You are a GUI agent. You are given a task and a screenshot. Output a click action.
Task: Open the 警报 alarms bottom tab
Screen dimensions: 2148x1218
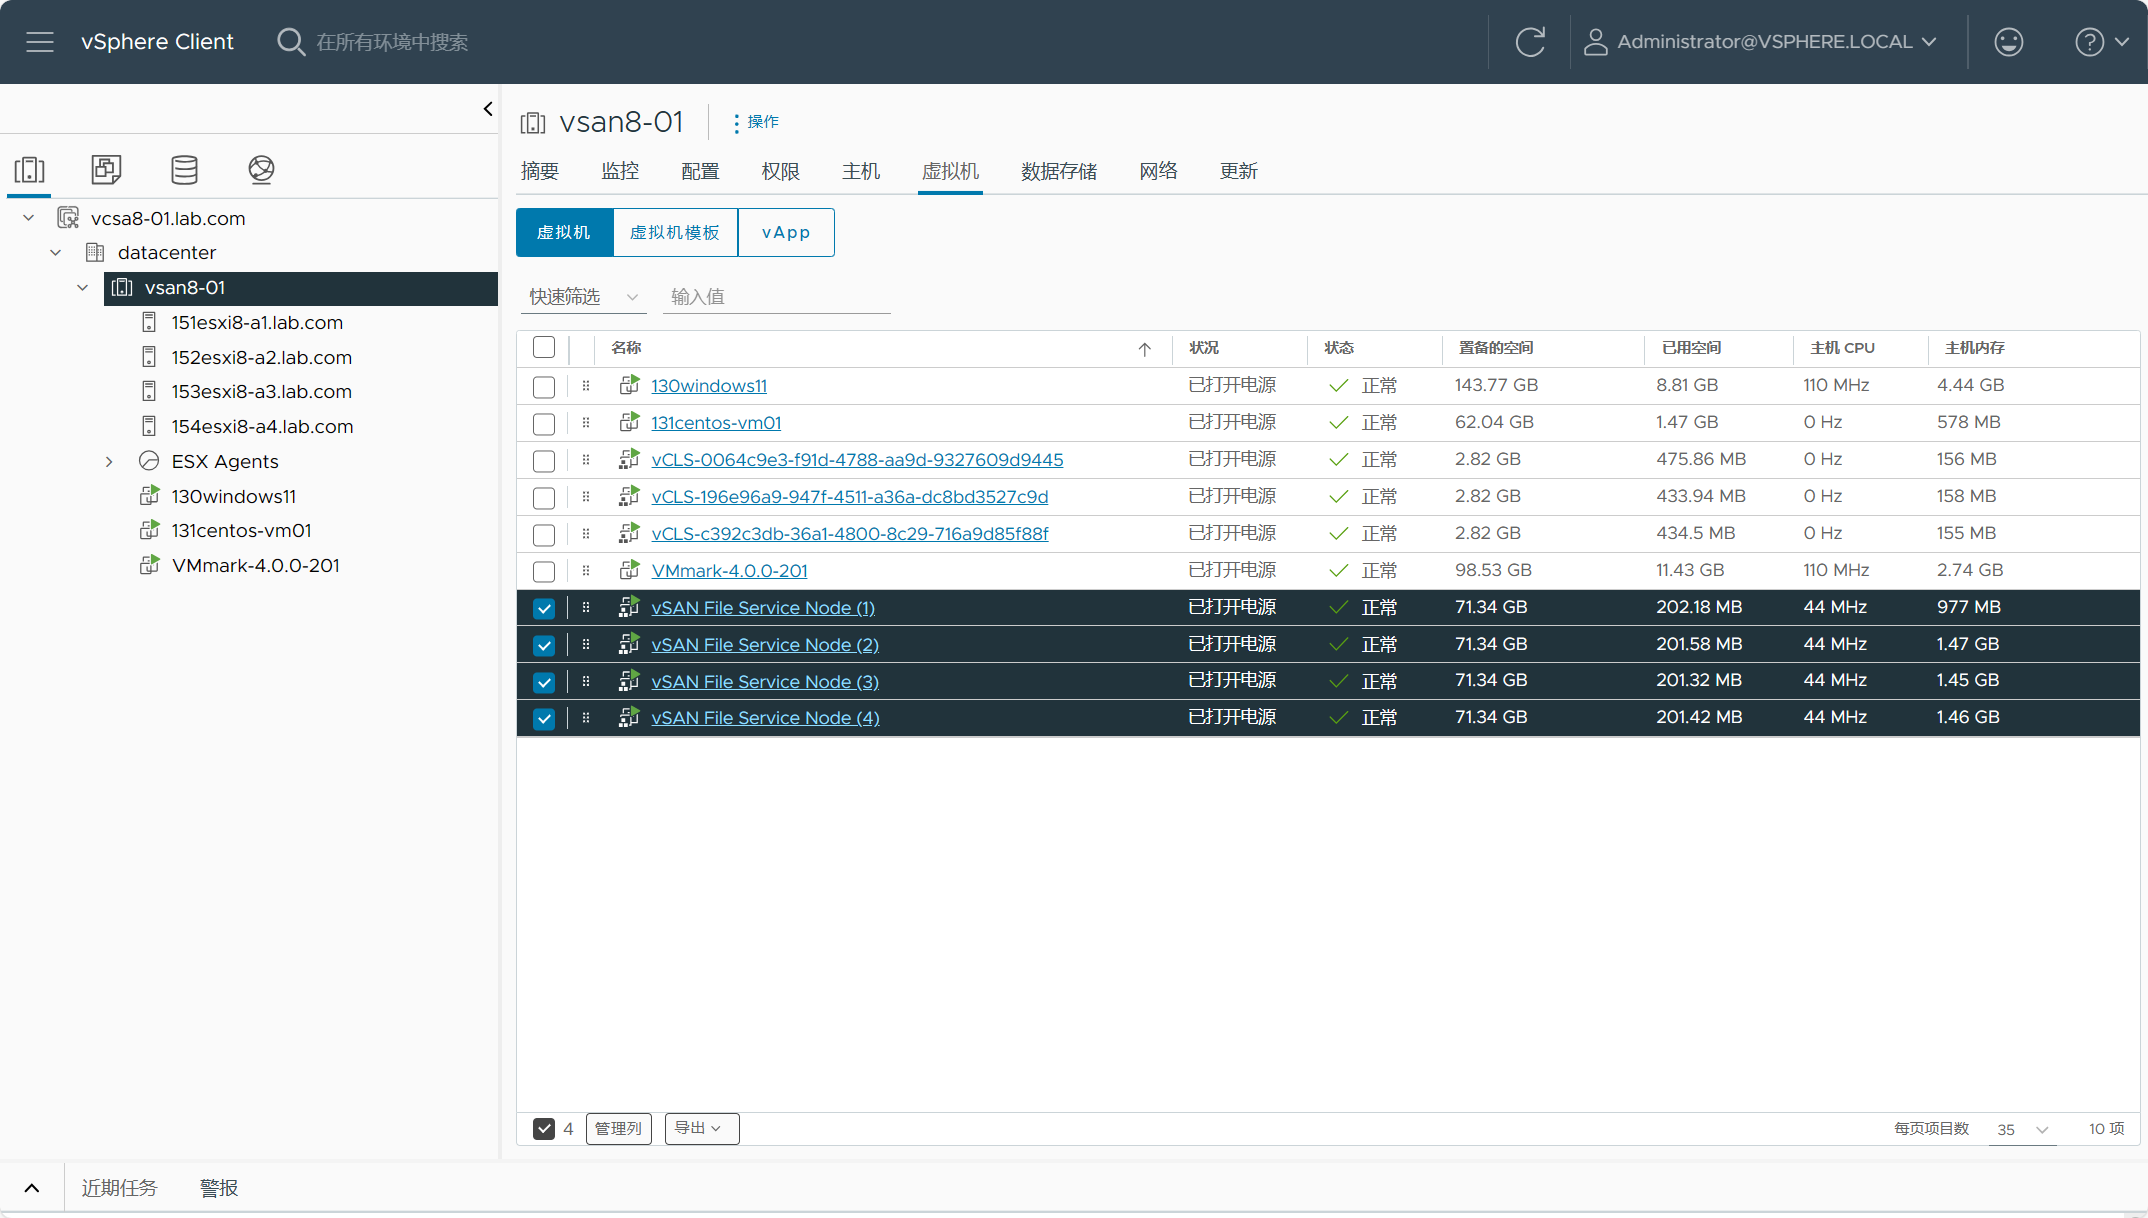219,1188
